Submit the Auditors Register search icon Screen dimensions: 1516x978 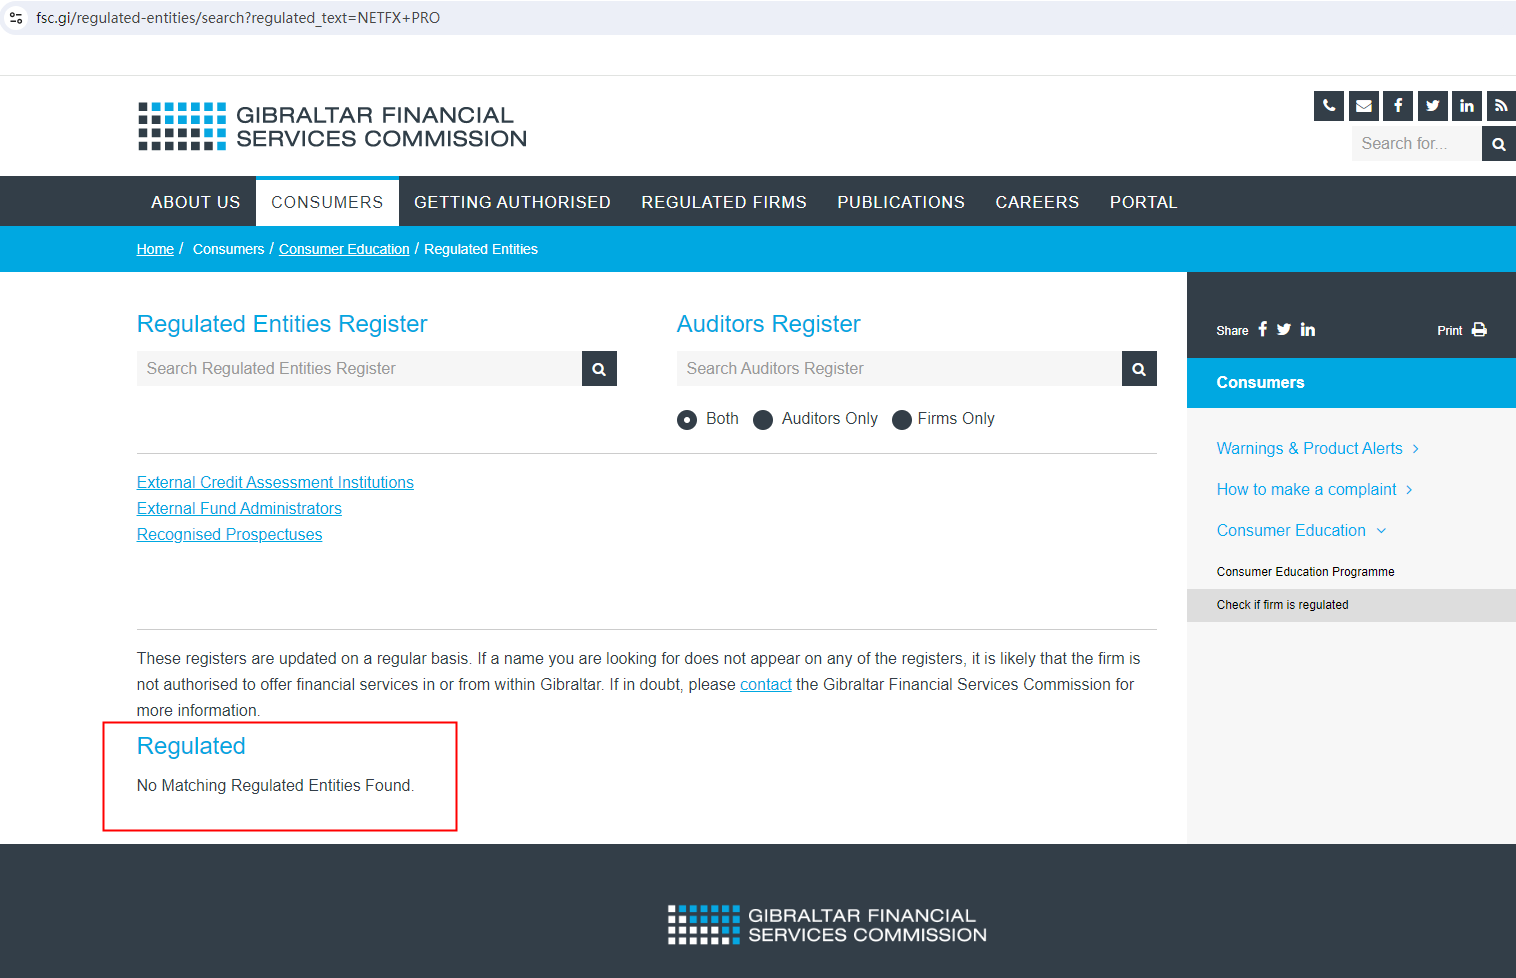(1139, 369)
